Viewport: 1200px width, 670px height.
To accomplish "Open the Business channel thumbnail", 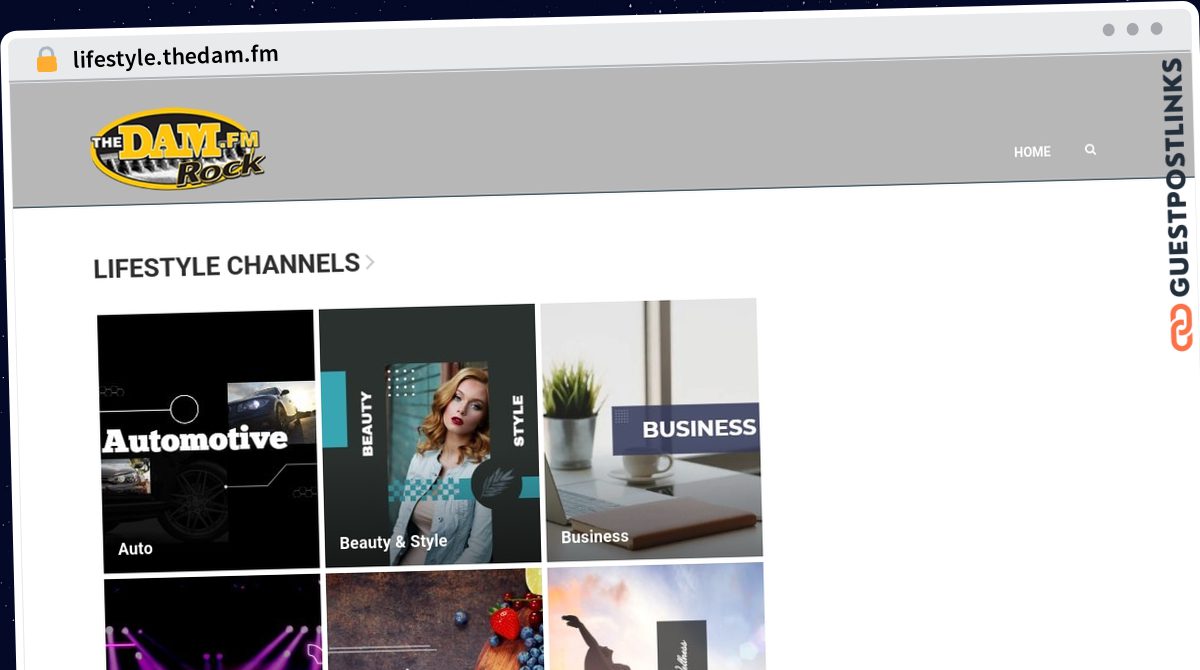I will (x=651, y=429).
